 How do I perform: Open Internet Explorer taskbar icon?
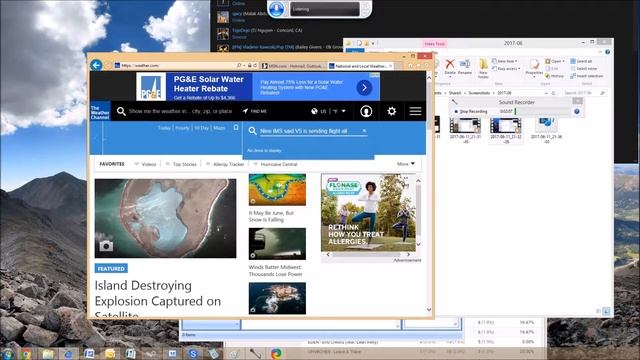click(x=68, y=354)
